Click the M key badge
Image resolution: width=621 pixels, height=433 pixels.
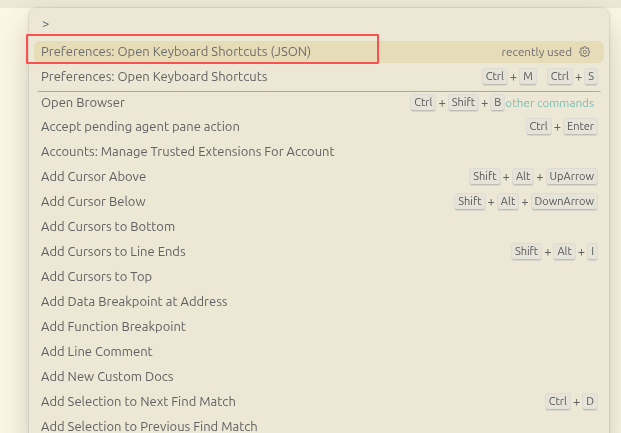[x=528, y=76]
